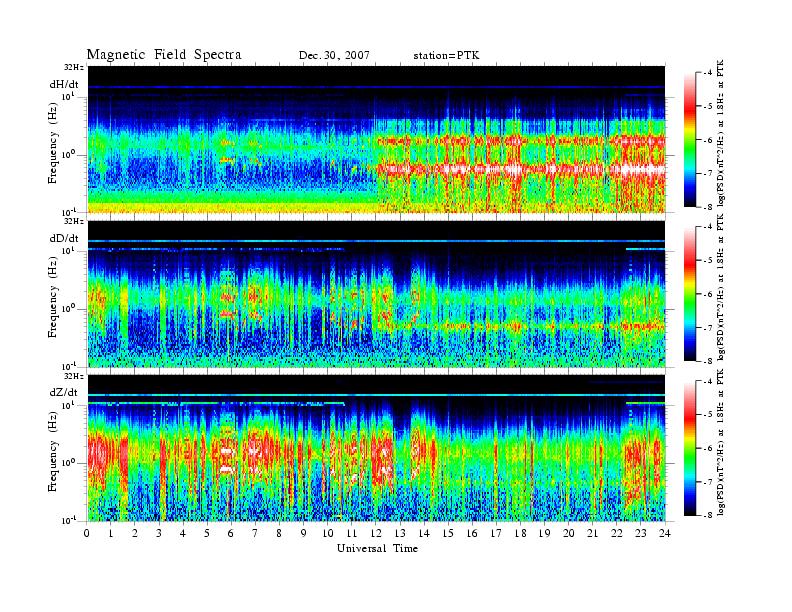Click the -5 value on dZ/dt color scale

(x=707, y=415)
